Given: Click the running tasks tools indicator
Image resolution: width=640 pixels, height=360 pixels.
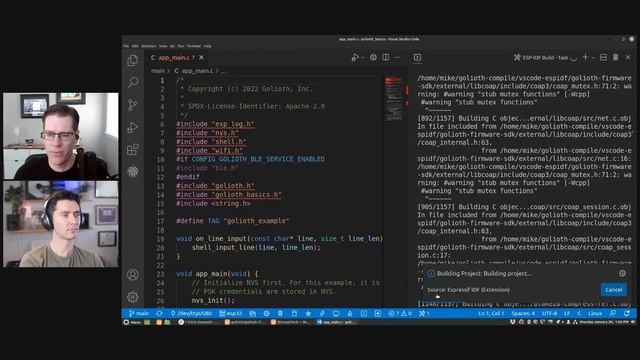Looking at the screenshot, I should point(424,313).
